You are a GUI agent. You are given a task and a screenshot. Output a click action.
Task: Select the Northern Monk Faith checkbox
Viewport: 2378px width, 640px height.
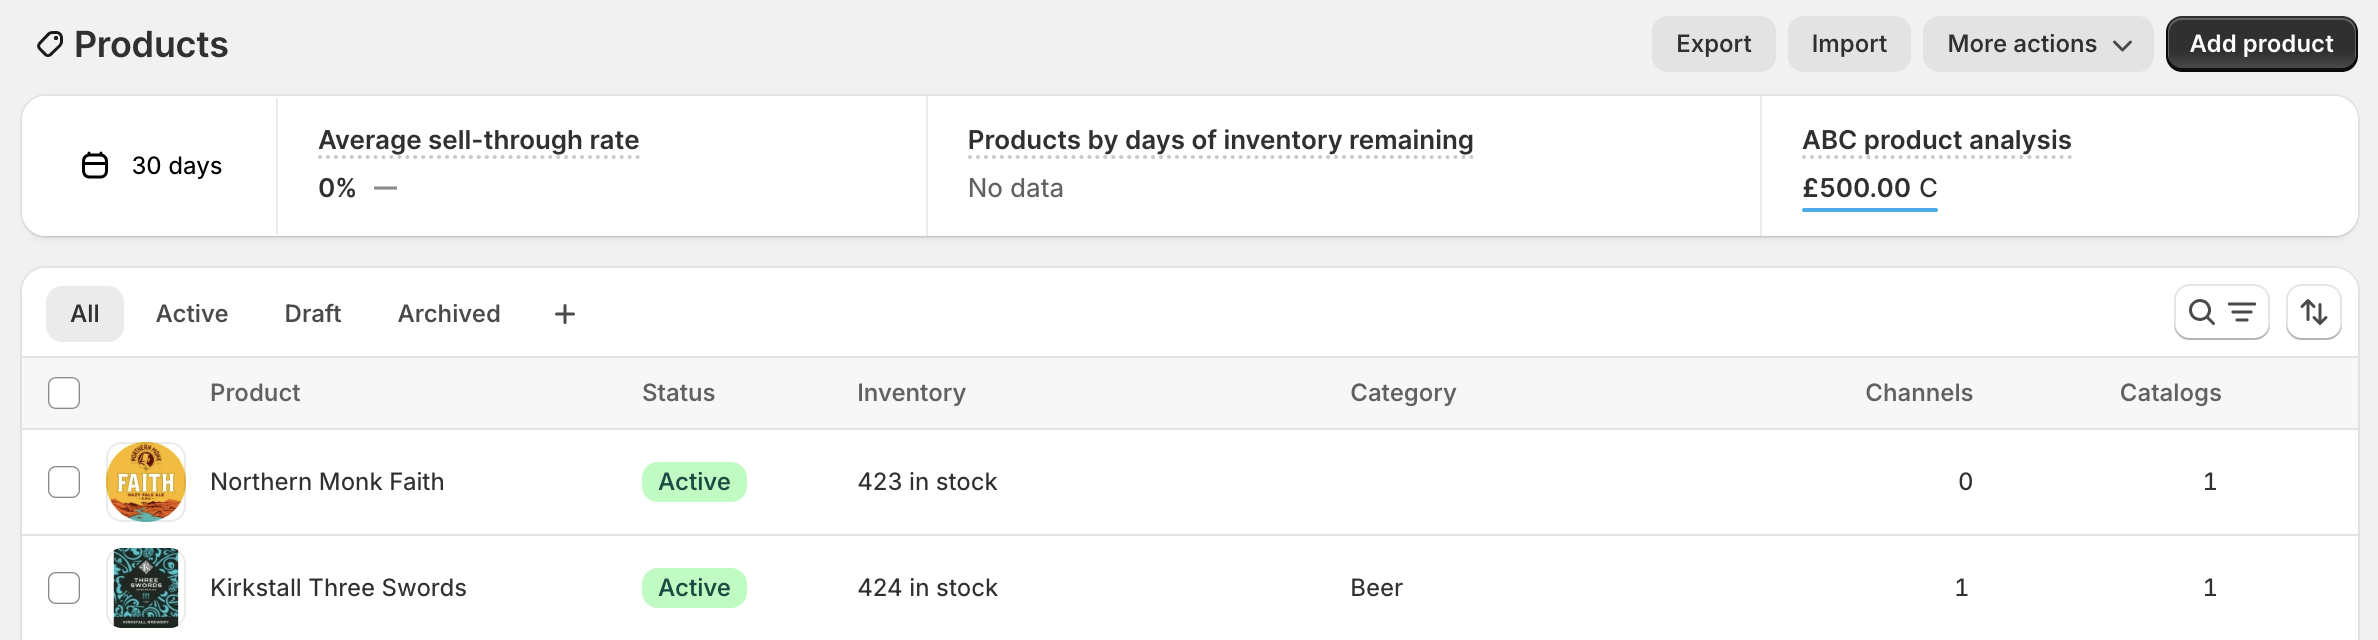click(64, 482)
